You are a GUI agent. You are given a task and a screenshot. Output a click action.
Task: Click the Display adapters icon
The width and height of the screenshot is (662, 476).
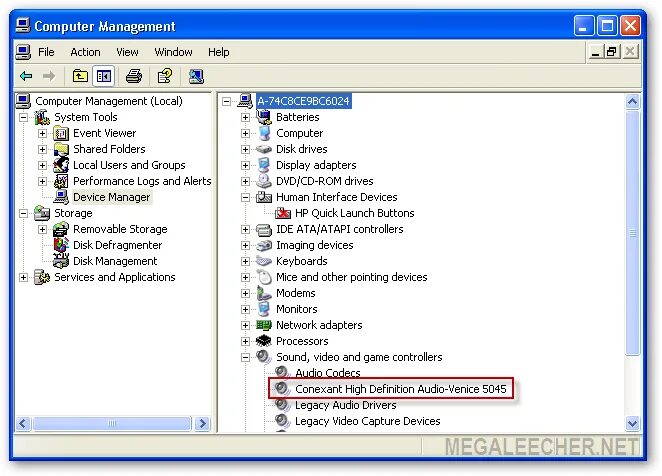coord(264,165)
